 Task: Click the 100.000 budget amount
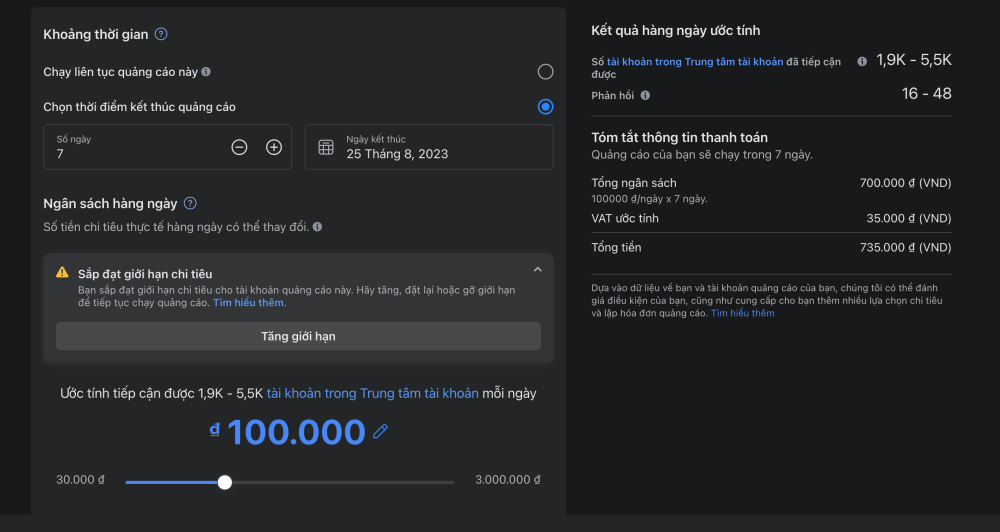click(296, 432)
